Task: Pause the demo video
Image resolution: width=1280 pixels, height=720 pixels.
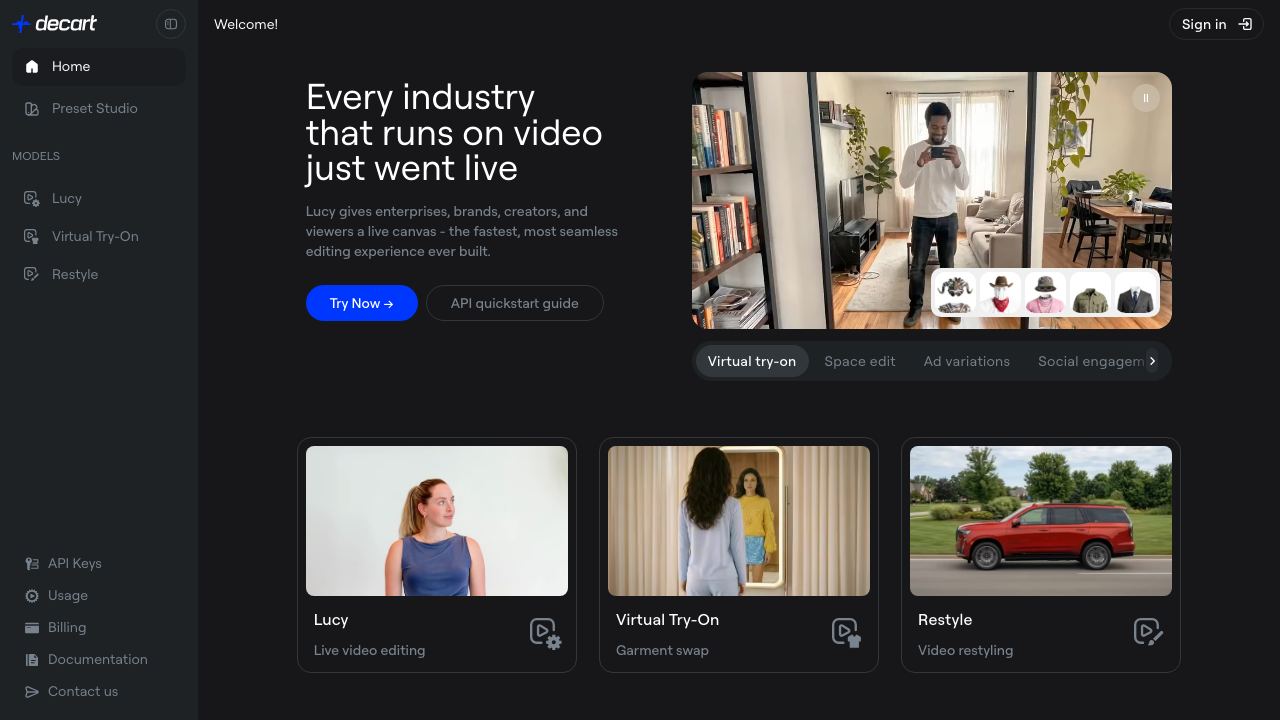Action: click(x=1145, y=97)
